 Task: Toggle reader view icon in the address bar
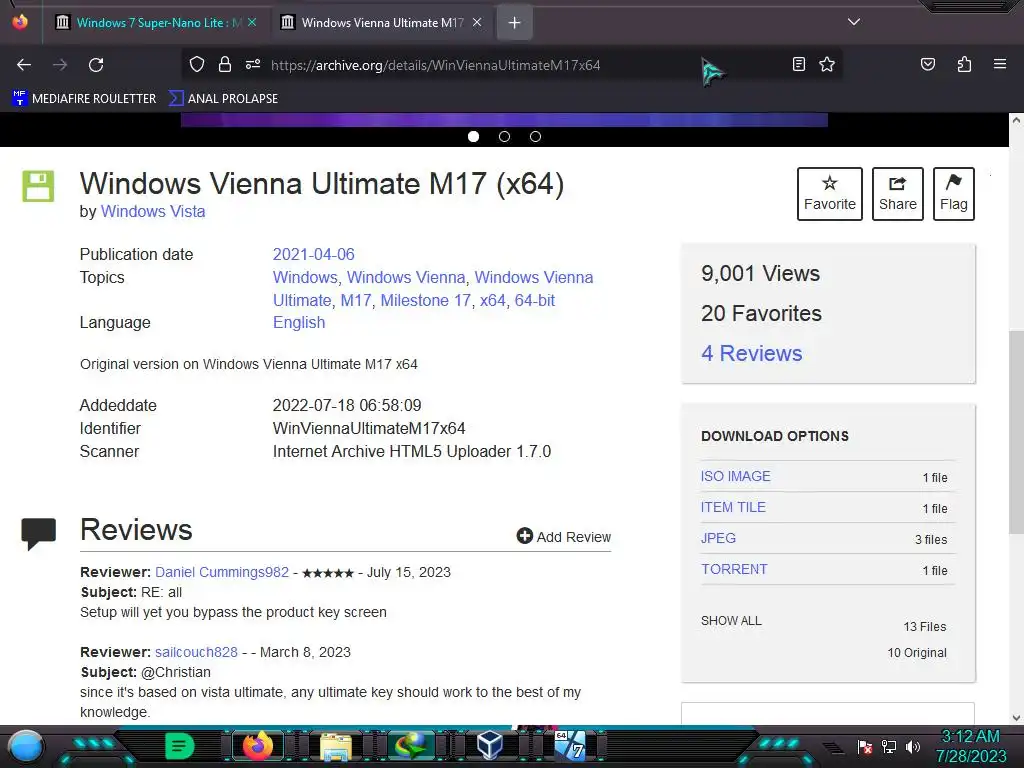click(799, 64)
